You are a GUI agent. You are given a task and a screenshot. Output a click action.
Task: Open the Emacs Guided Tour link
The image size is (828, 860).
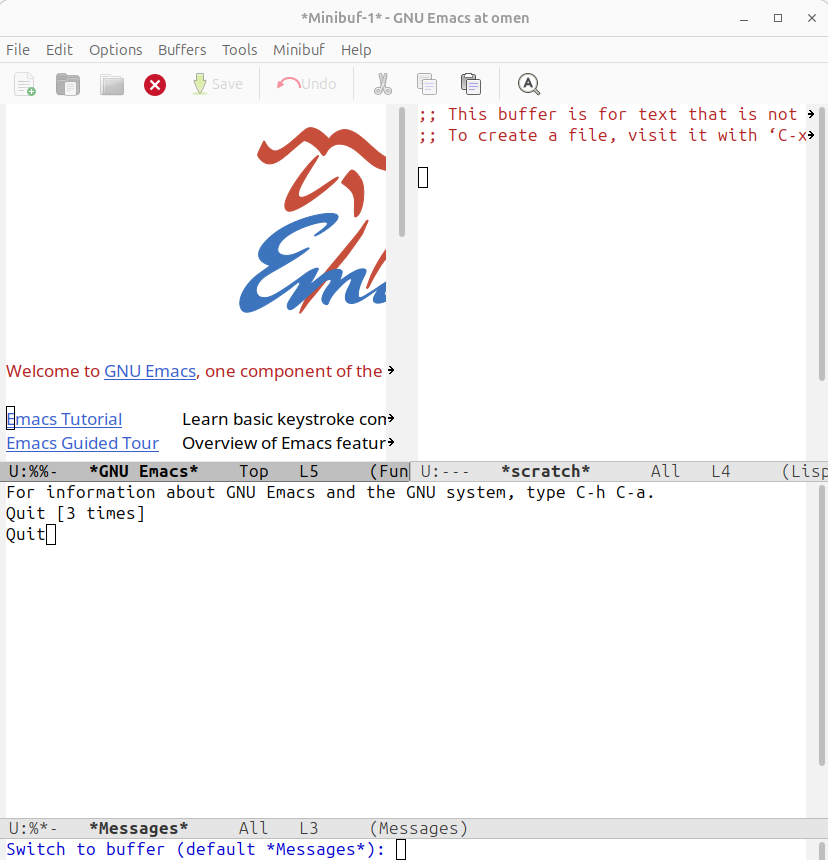82,443
